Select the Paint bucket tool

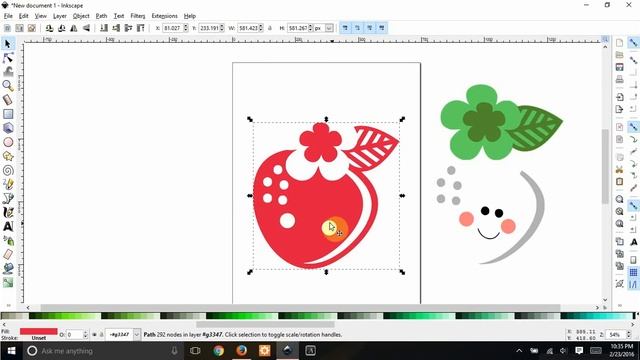point(8,268)
